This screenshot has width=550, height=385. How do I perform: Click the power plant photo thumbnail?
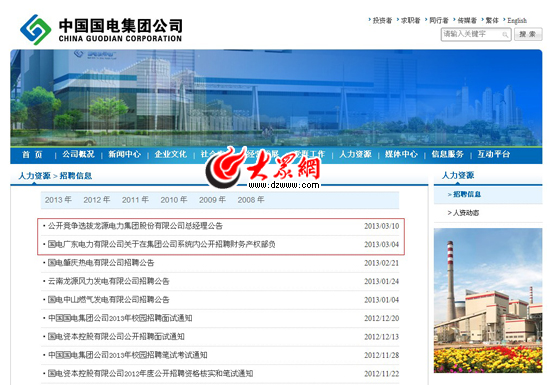click(488, 300)
